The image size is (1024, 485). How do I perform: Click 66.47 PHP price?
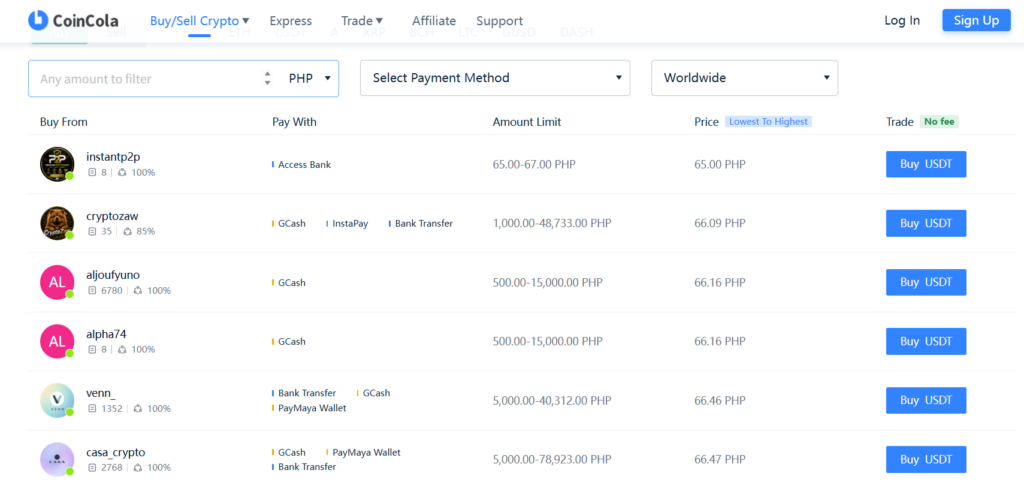point(720,460)
